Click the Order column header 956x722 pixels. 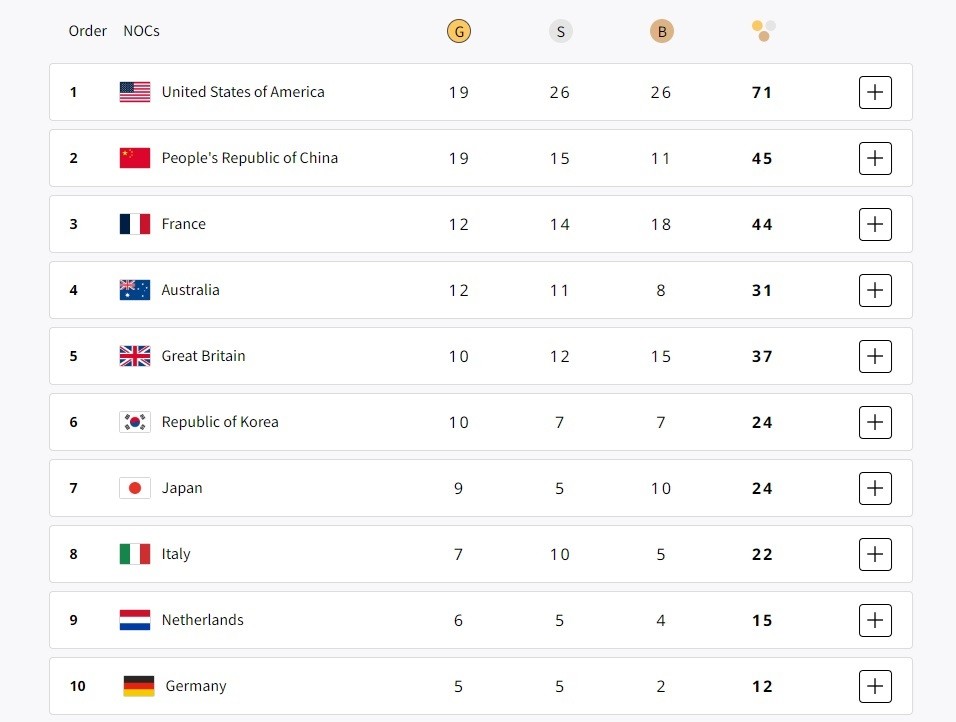[x=87, y=31]
